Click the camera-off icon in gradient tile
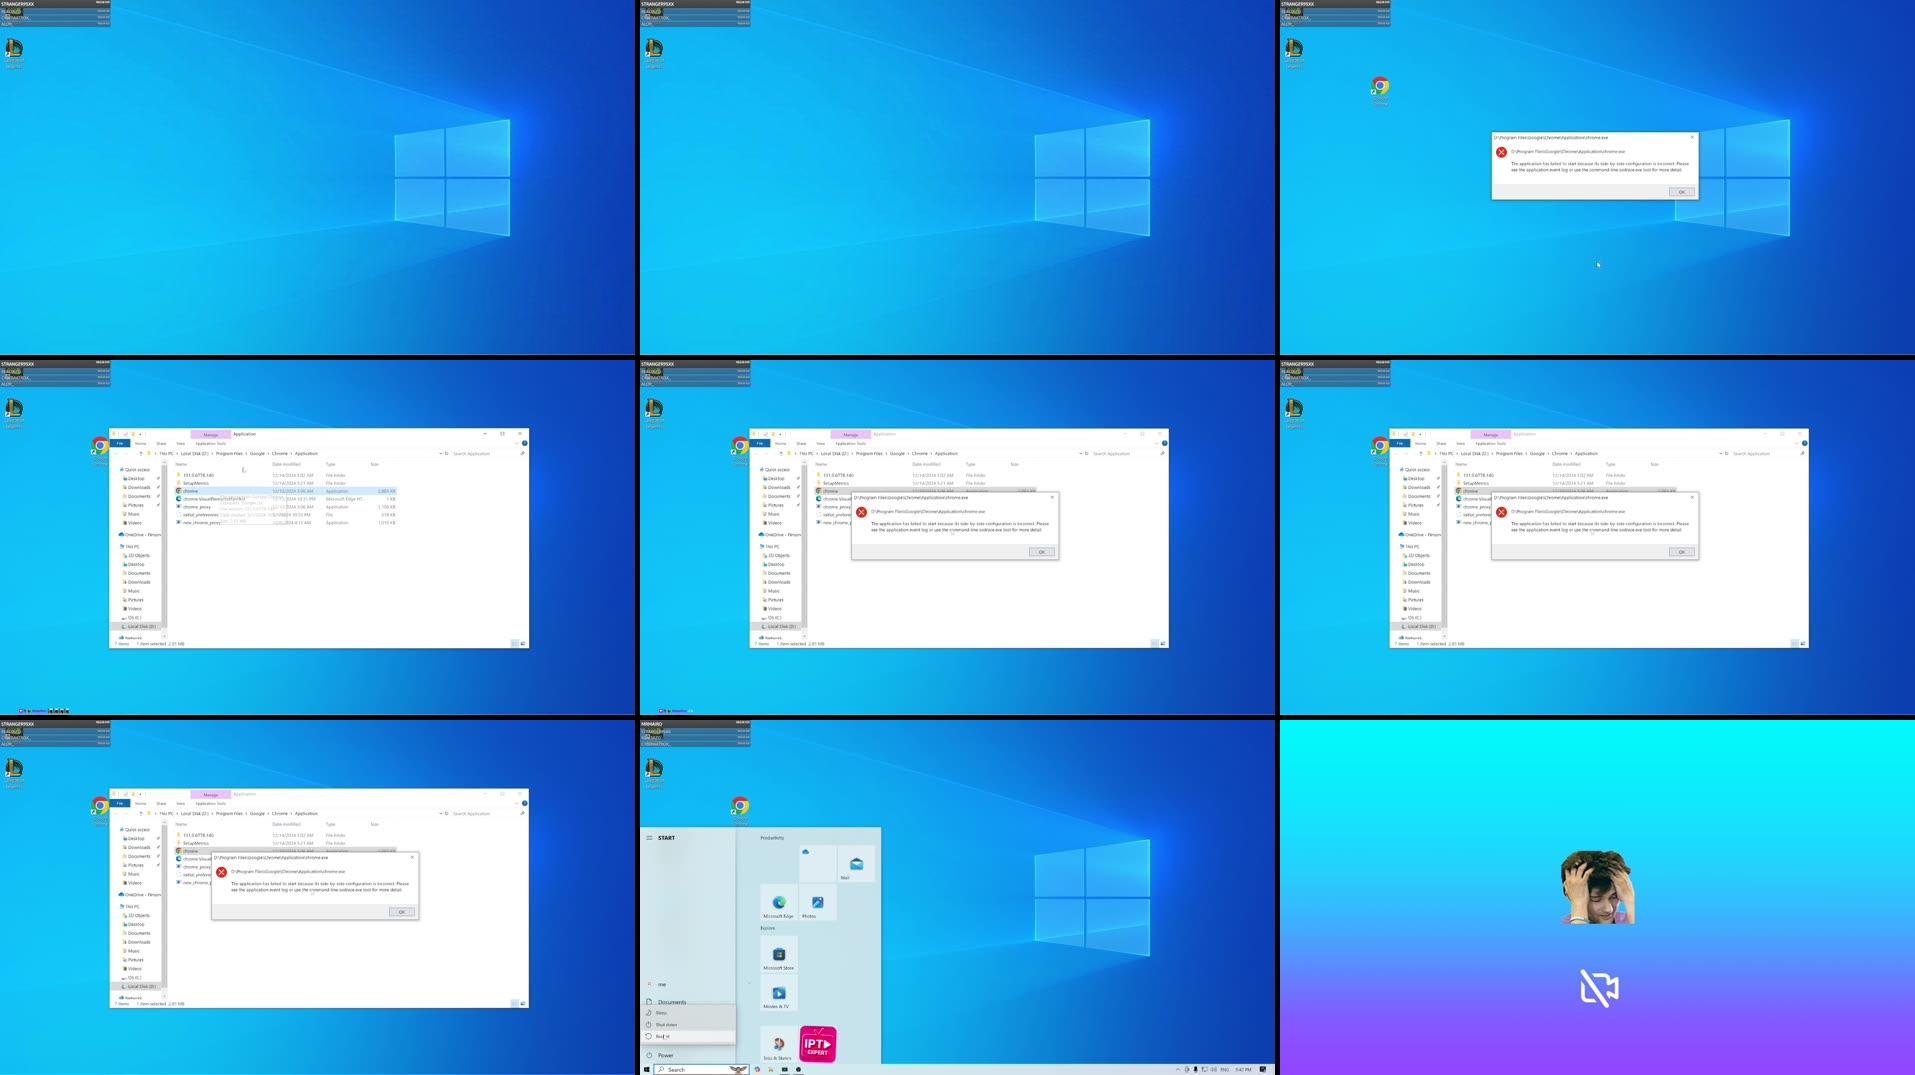The image size is (1915, 1075). point(1599,988)
